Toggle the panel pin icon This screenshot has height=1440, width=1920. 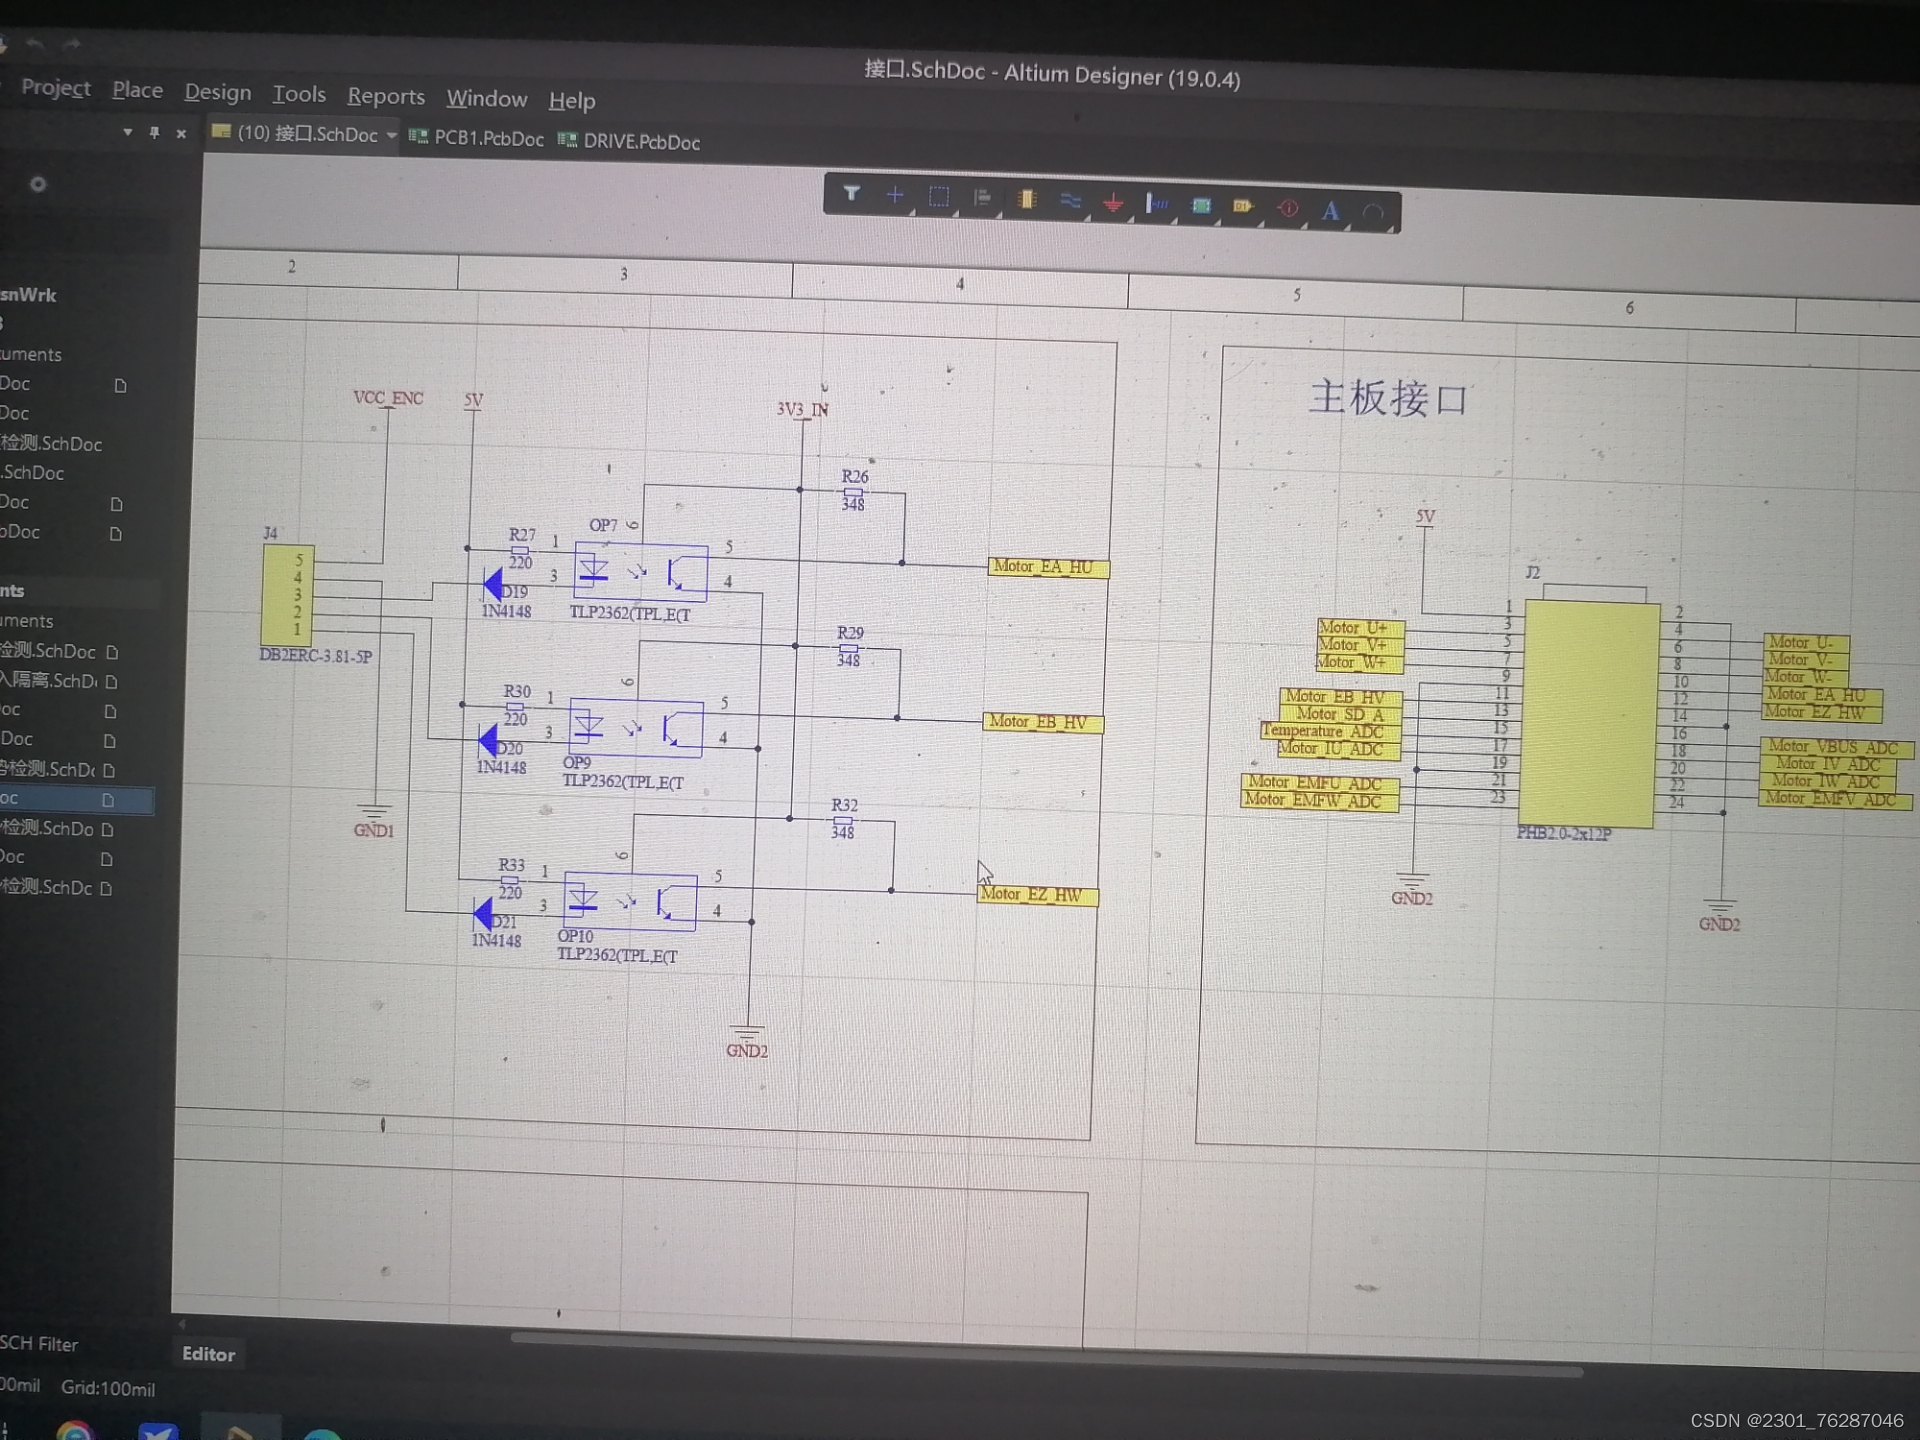[154, 132]
